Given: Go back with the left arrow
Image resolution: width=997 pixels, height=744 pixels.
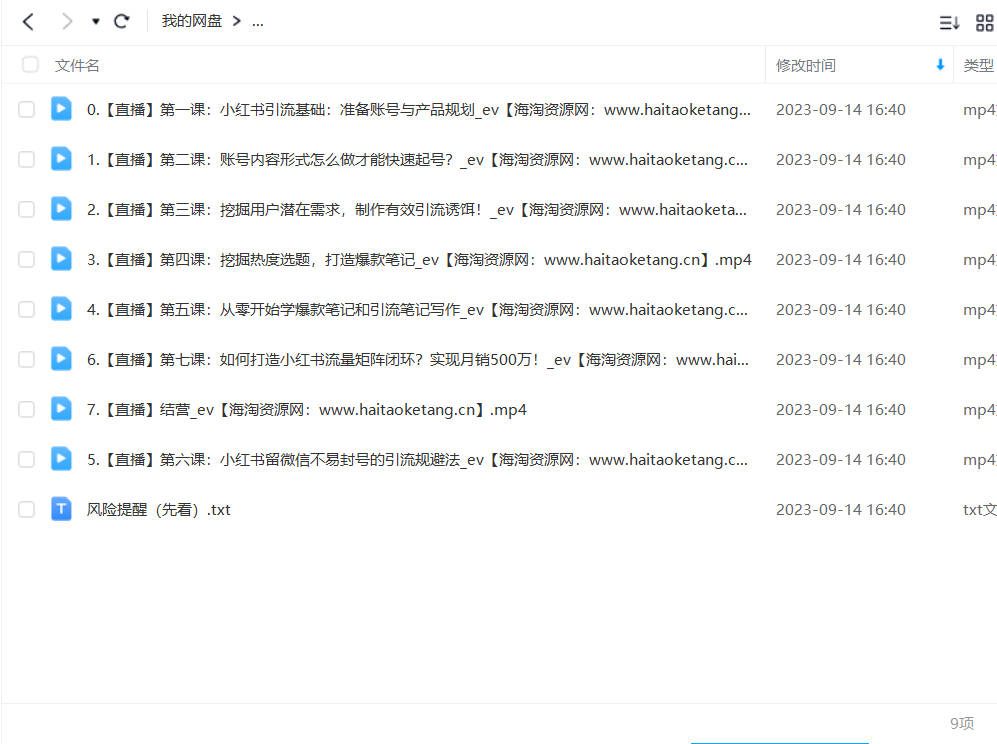Looking at the screenshot, I should click(x=28, y=22).
